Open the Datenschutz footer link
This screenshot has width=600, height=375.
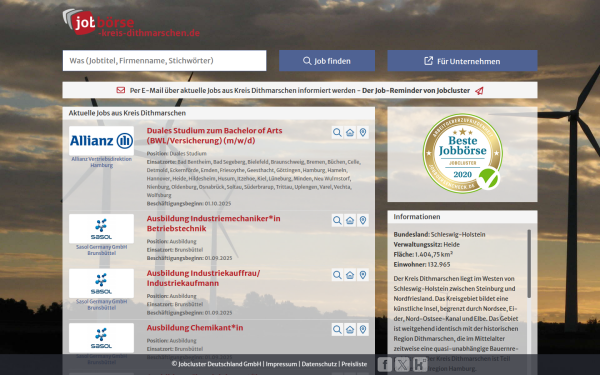[319, 364]
